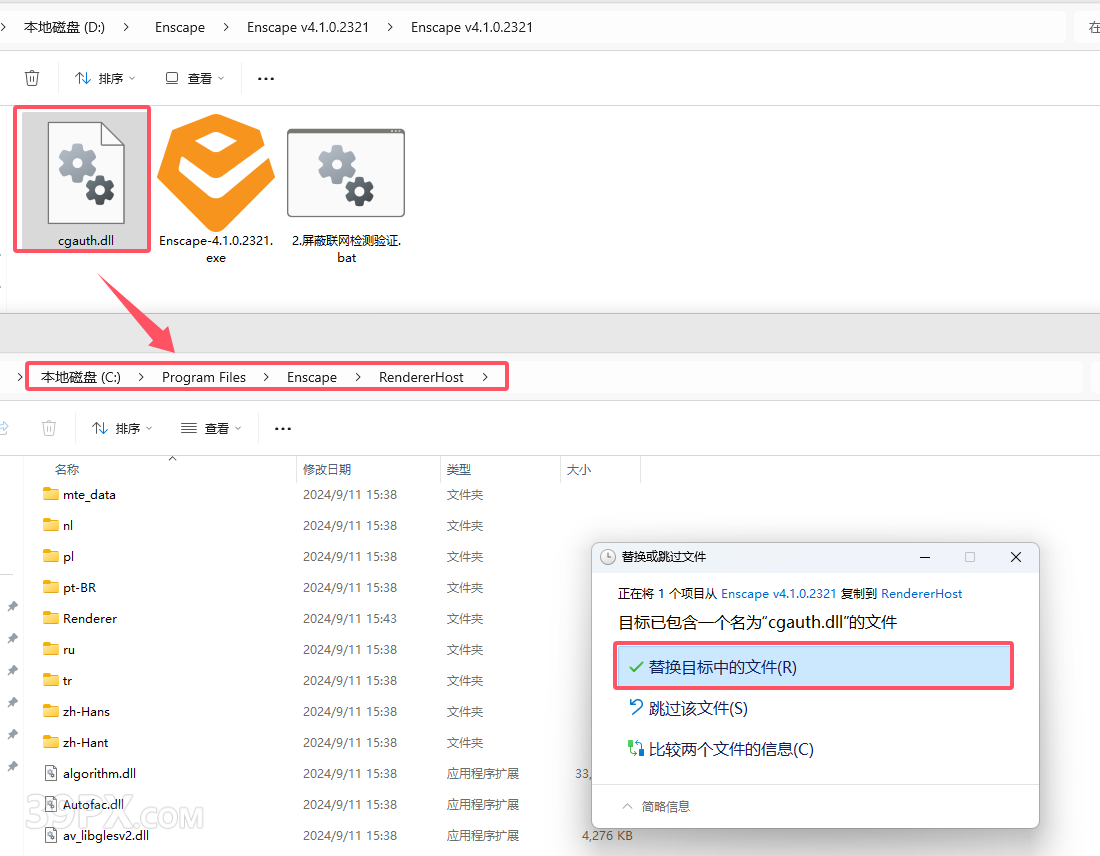Open the mte_data folder
The height and width of the screenshot is (856, 1100).
click(89, 494)
